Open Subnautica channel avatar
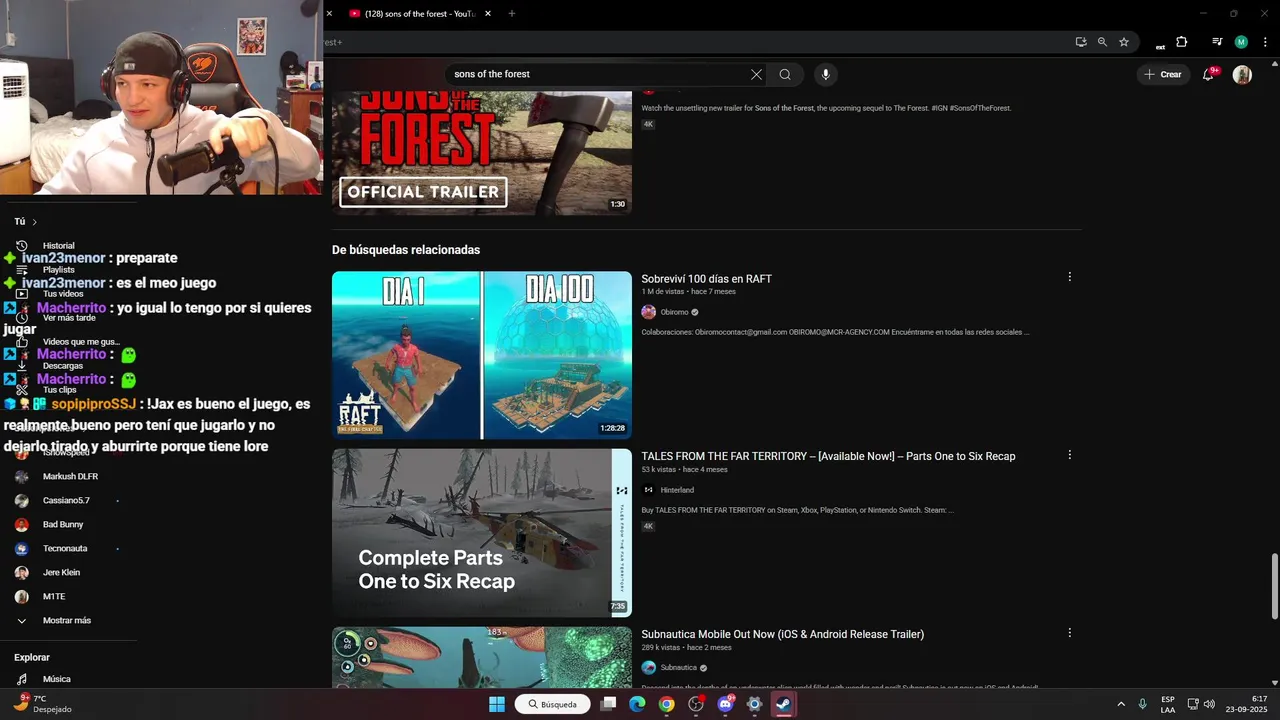 click(648, 667)
